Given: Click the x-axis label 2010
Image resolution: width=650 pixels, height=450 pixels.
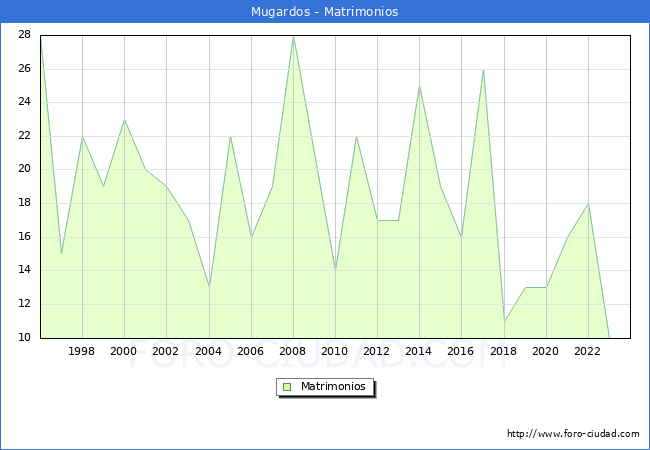Looking at the screenshot, I should click(335, 351).
